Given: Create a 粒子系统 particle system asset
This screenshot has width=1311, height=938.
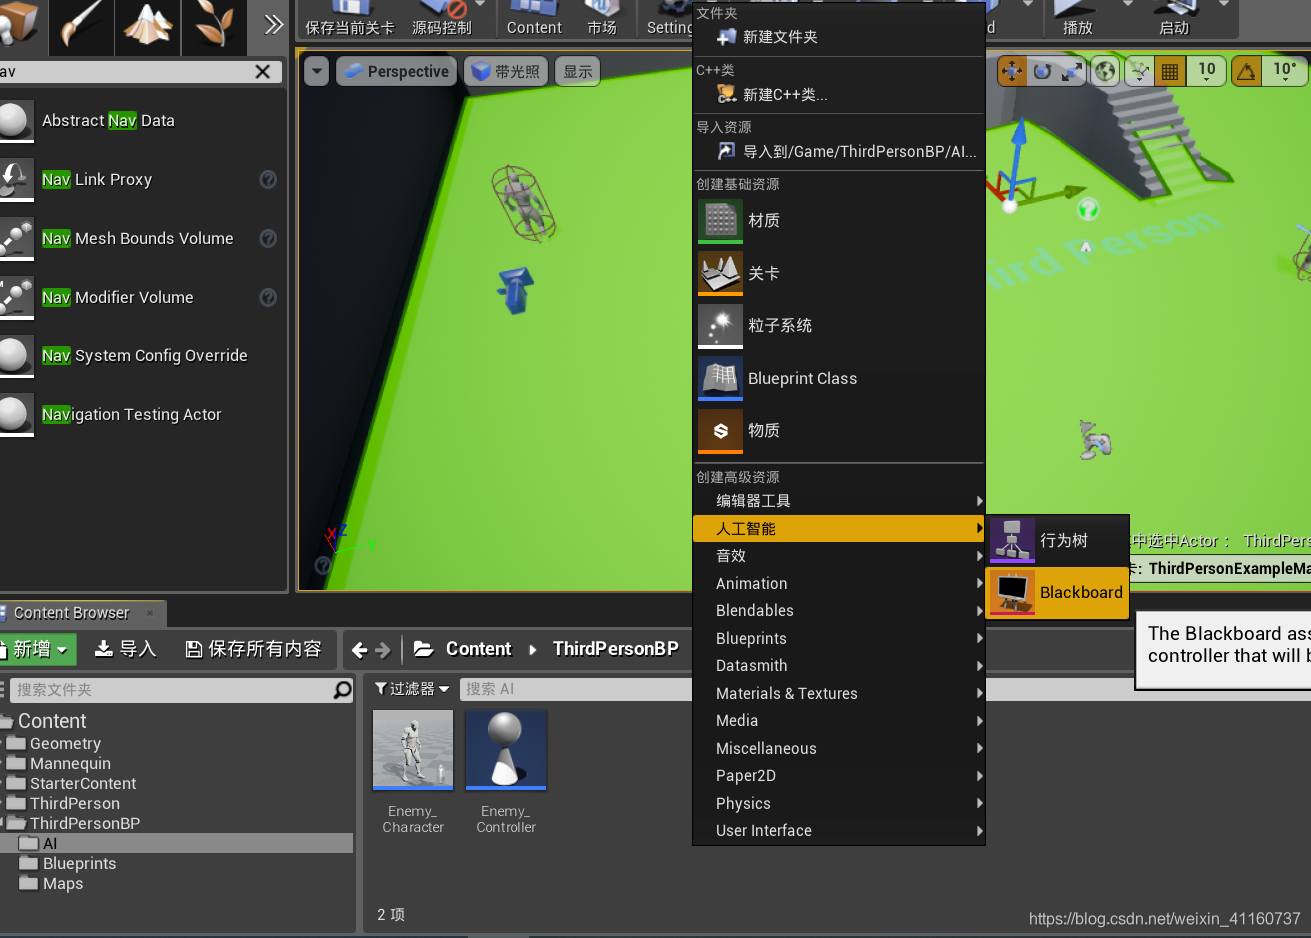Looking at the screenshot, I should point(839,326).
